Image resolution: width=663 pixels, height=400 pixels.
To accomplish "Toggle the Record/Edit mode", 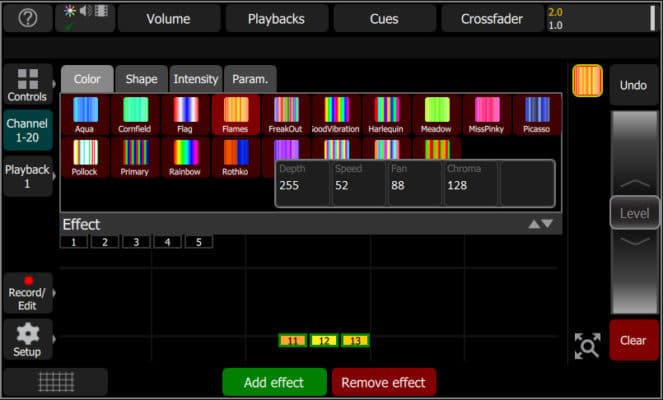I will tap(27, 293).
